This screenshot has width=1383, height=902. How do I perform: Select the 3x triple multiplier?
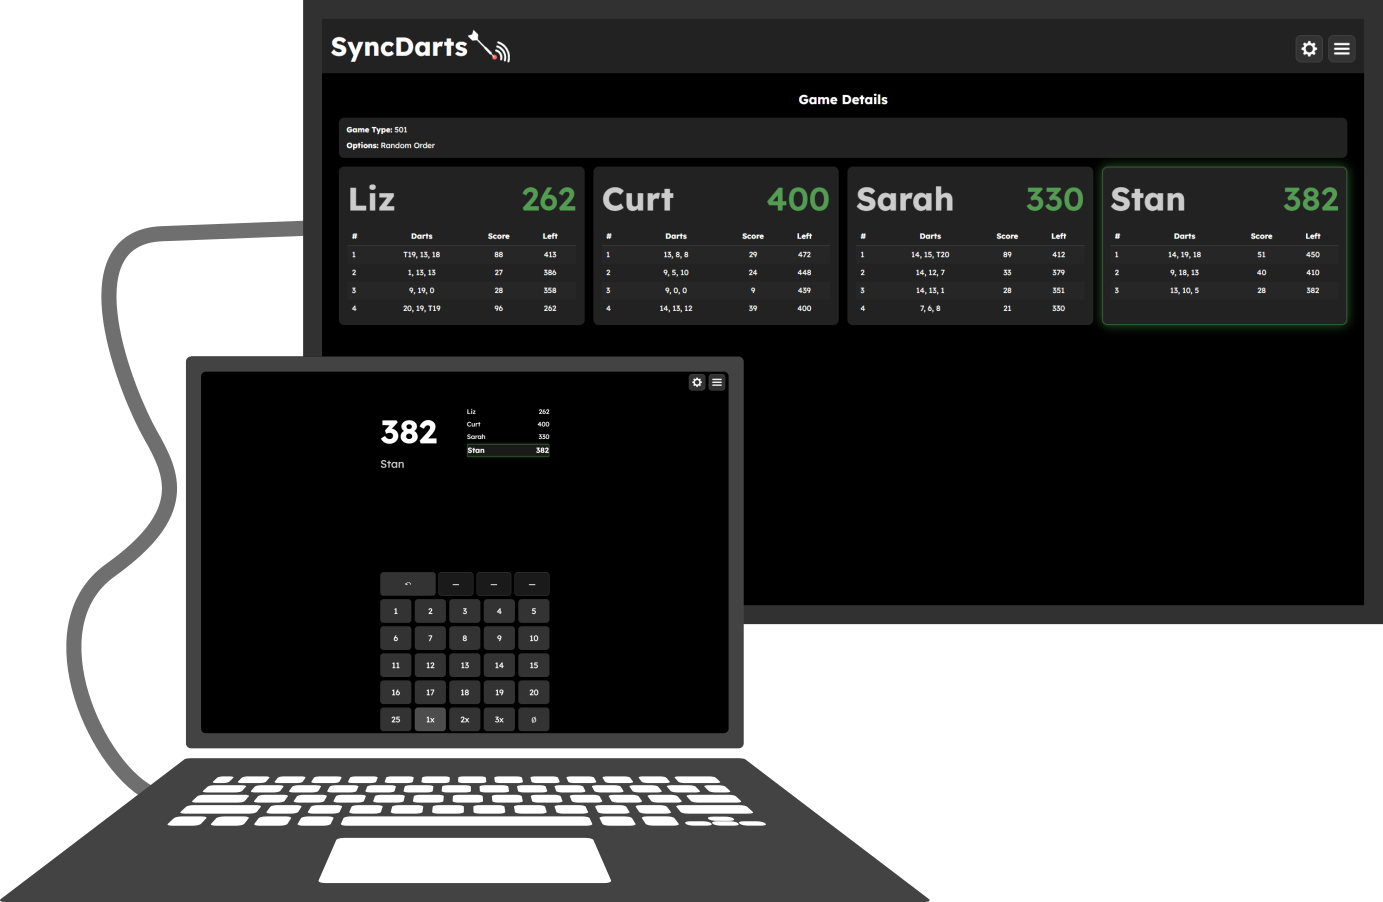499,719
